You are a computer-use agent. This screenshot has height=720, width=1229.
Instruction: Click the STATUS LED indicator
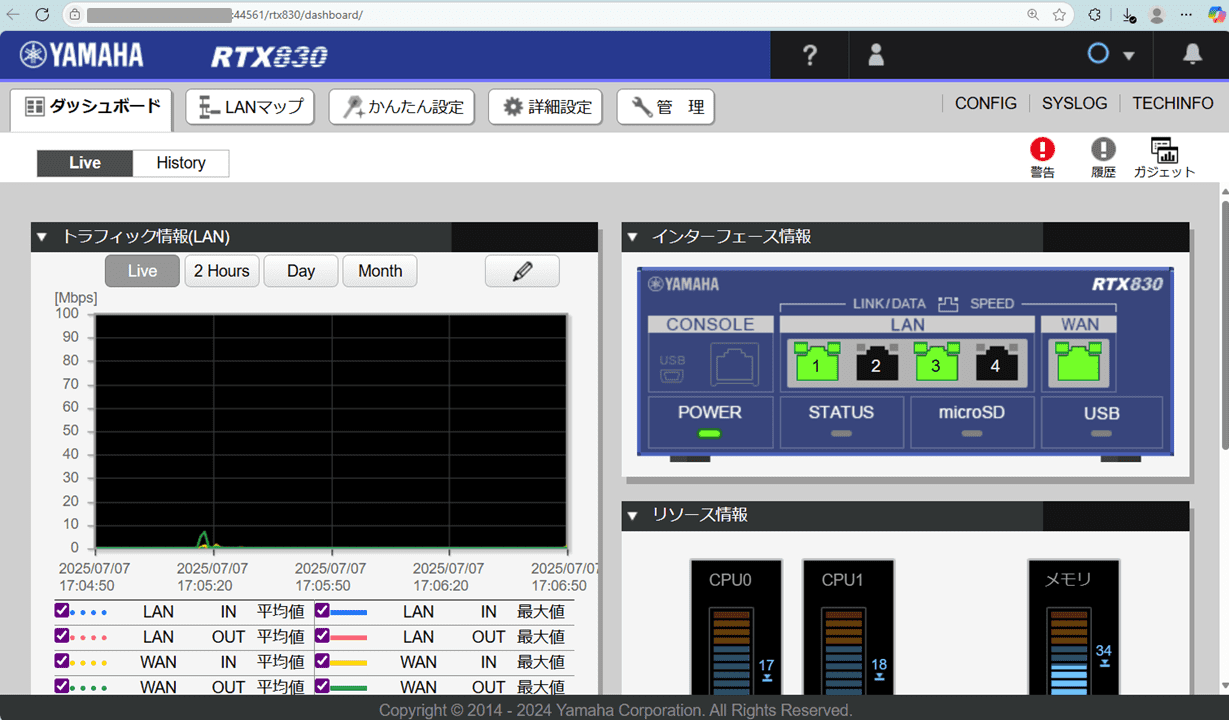(841, 433)
